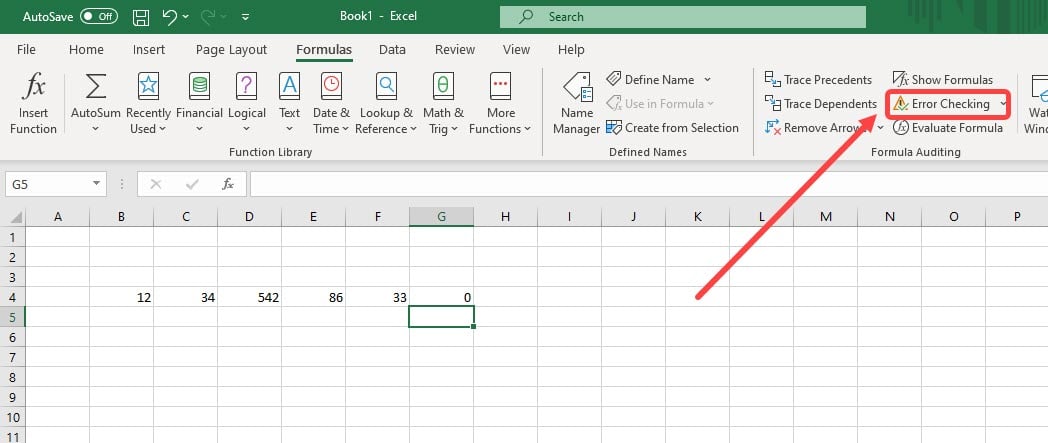
Task: Expand the AutoSum dropdown arrow
Action: point(94,129)
